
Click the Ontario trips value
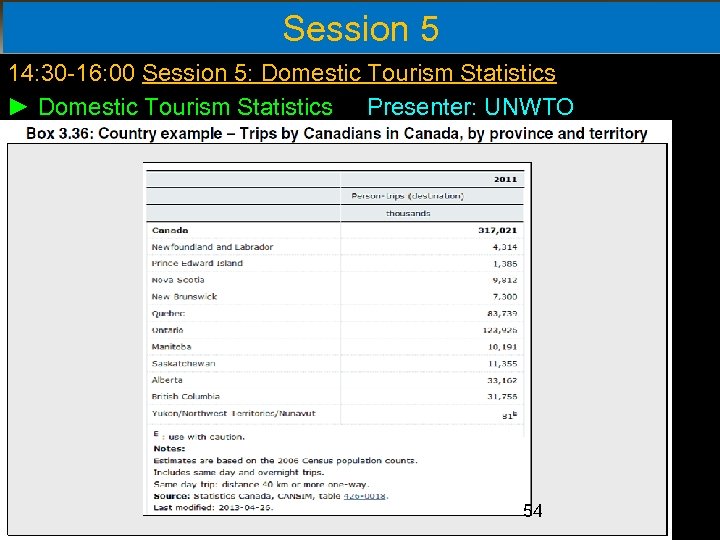(500, 330)
